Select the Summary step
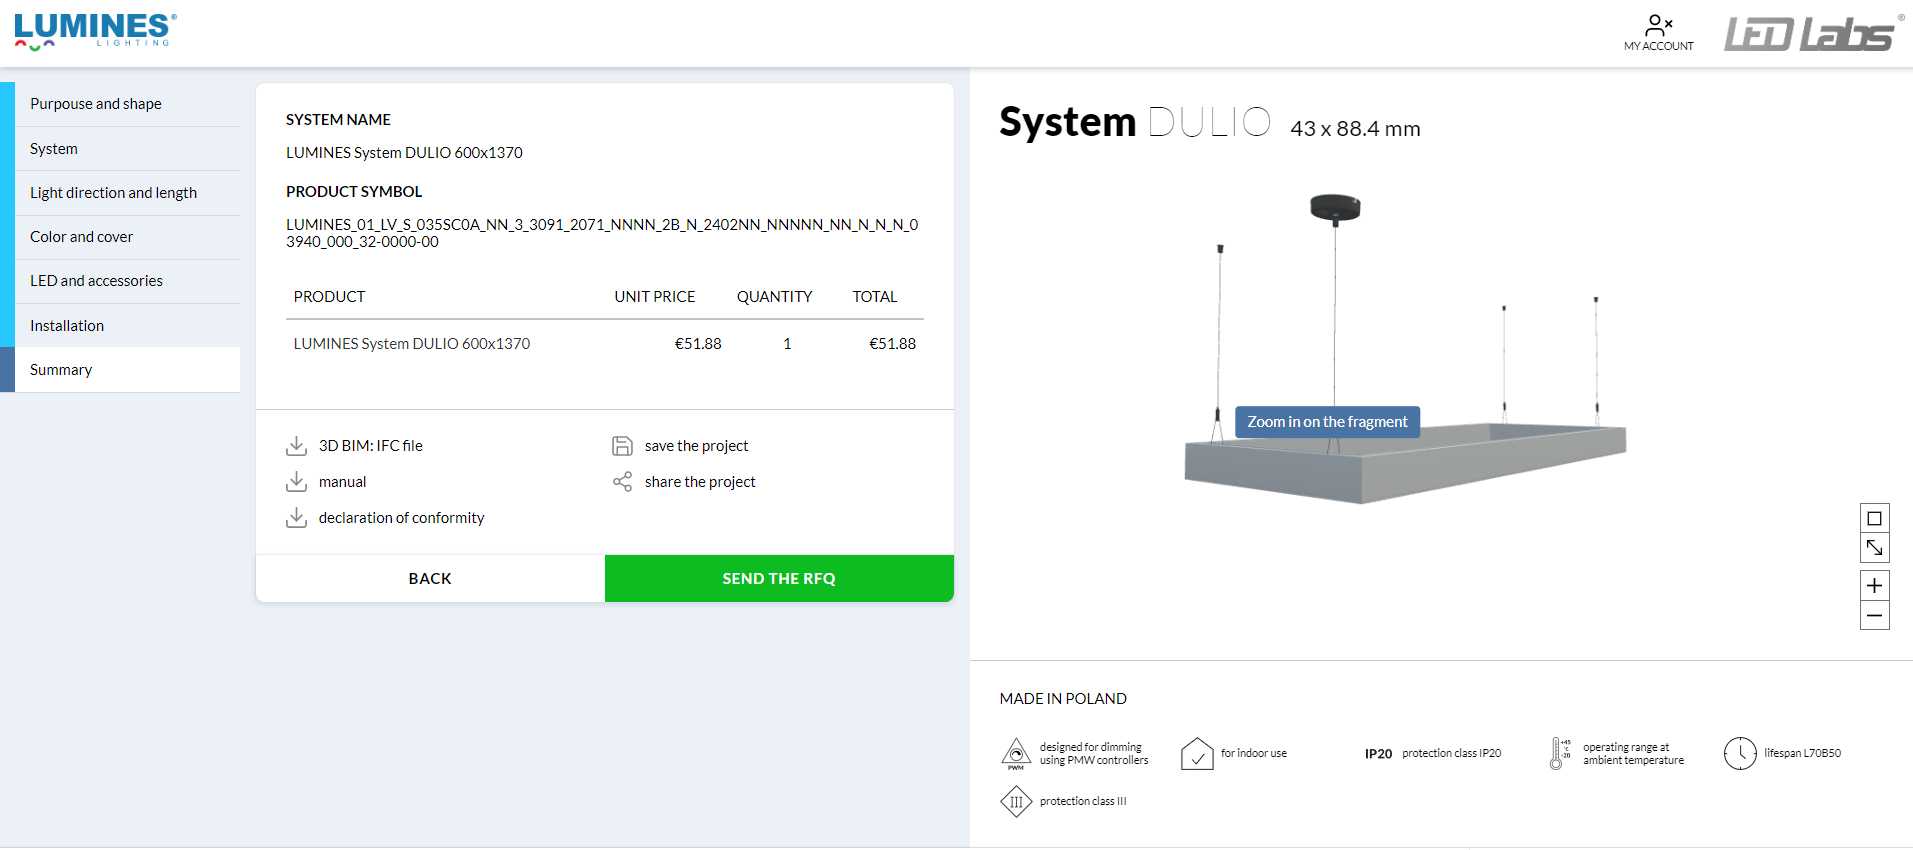The width and height of the screenshot is (1913, 850). [128, 370]
